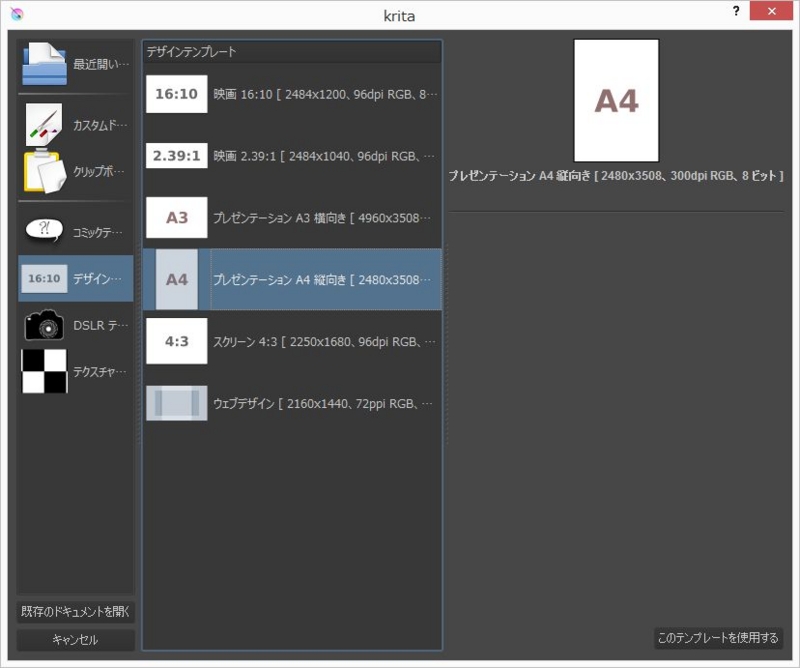
Task: Pick the A3 presentation template thumbnail
Action: (x=177, y=217)
